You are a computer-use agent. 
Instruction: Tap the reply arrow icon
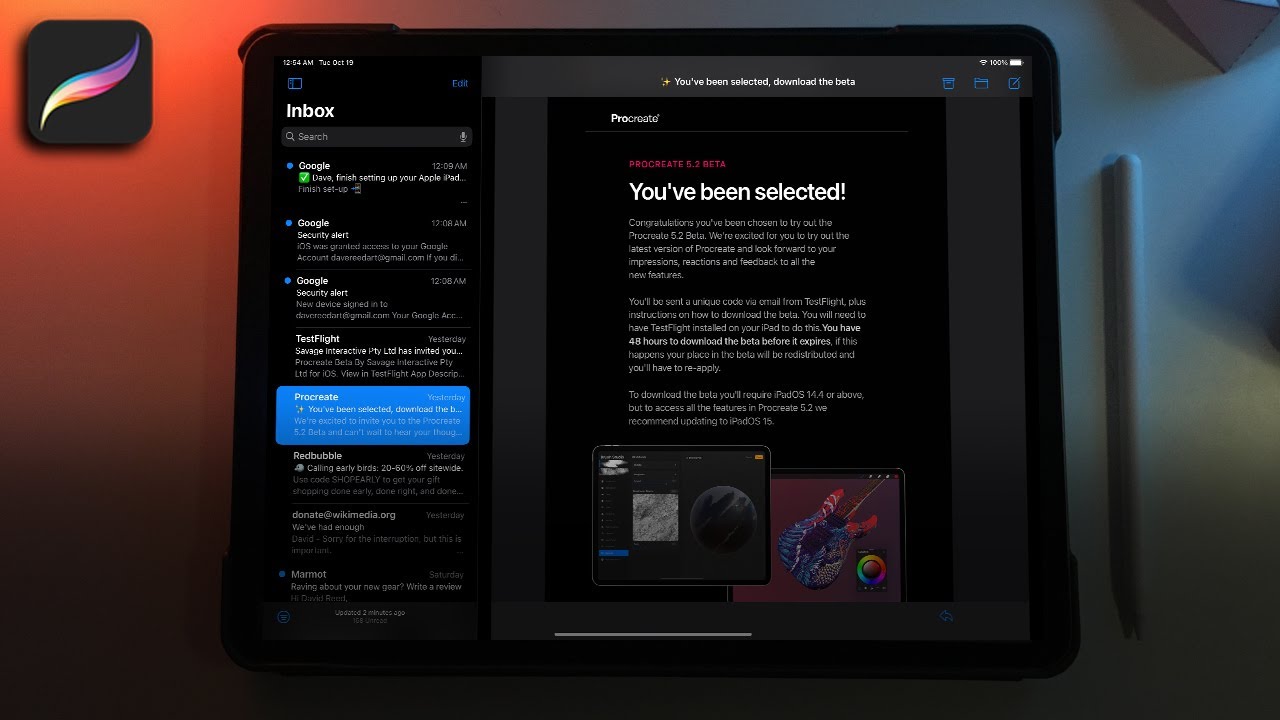coord(946,616)
